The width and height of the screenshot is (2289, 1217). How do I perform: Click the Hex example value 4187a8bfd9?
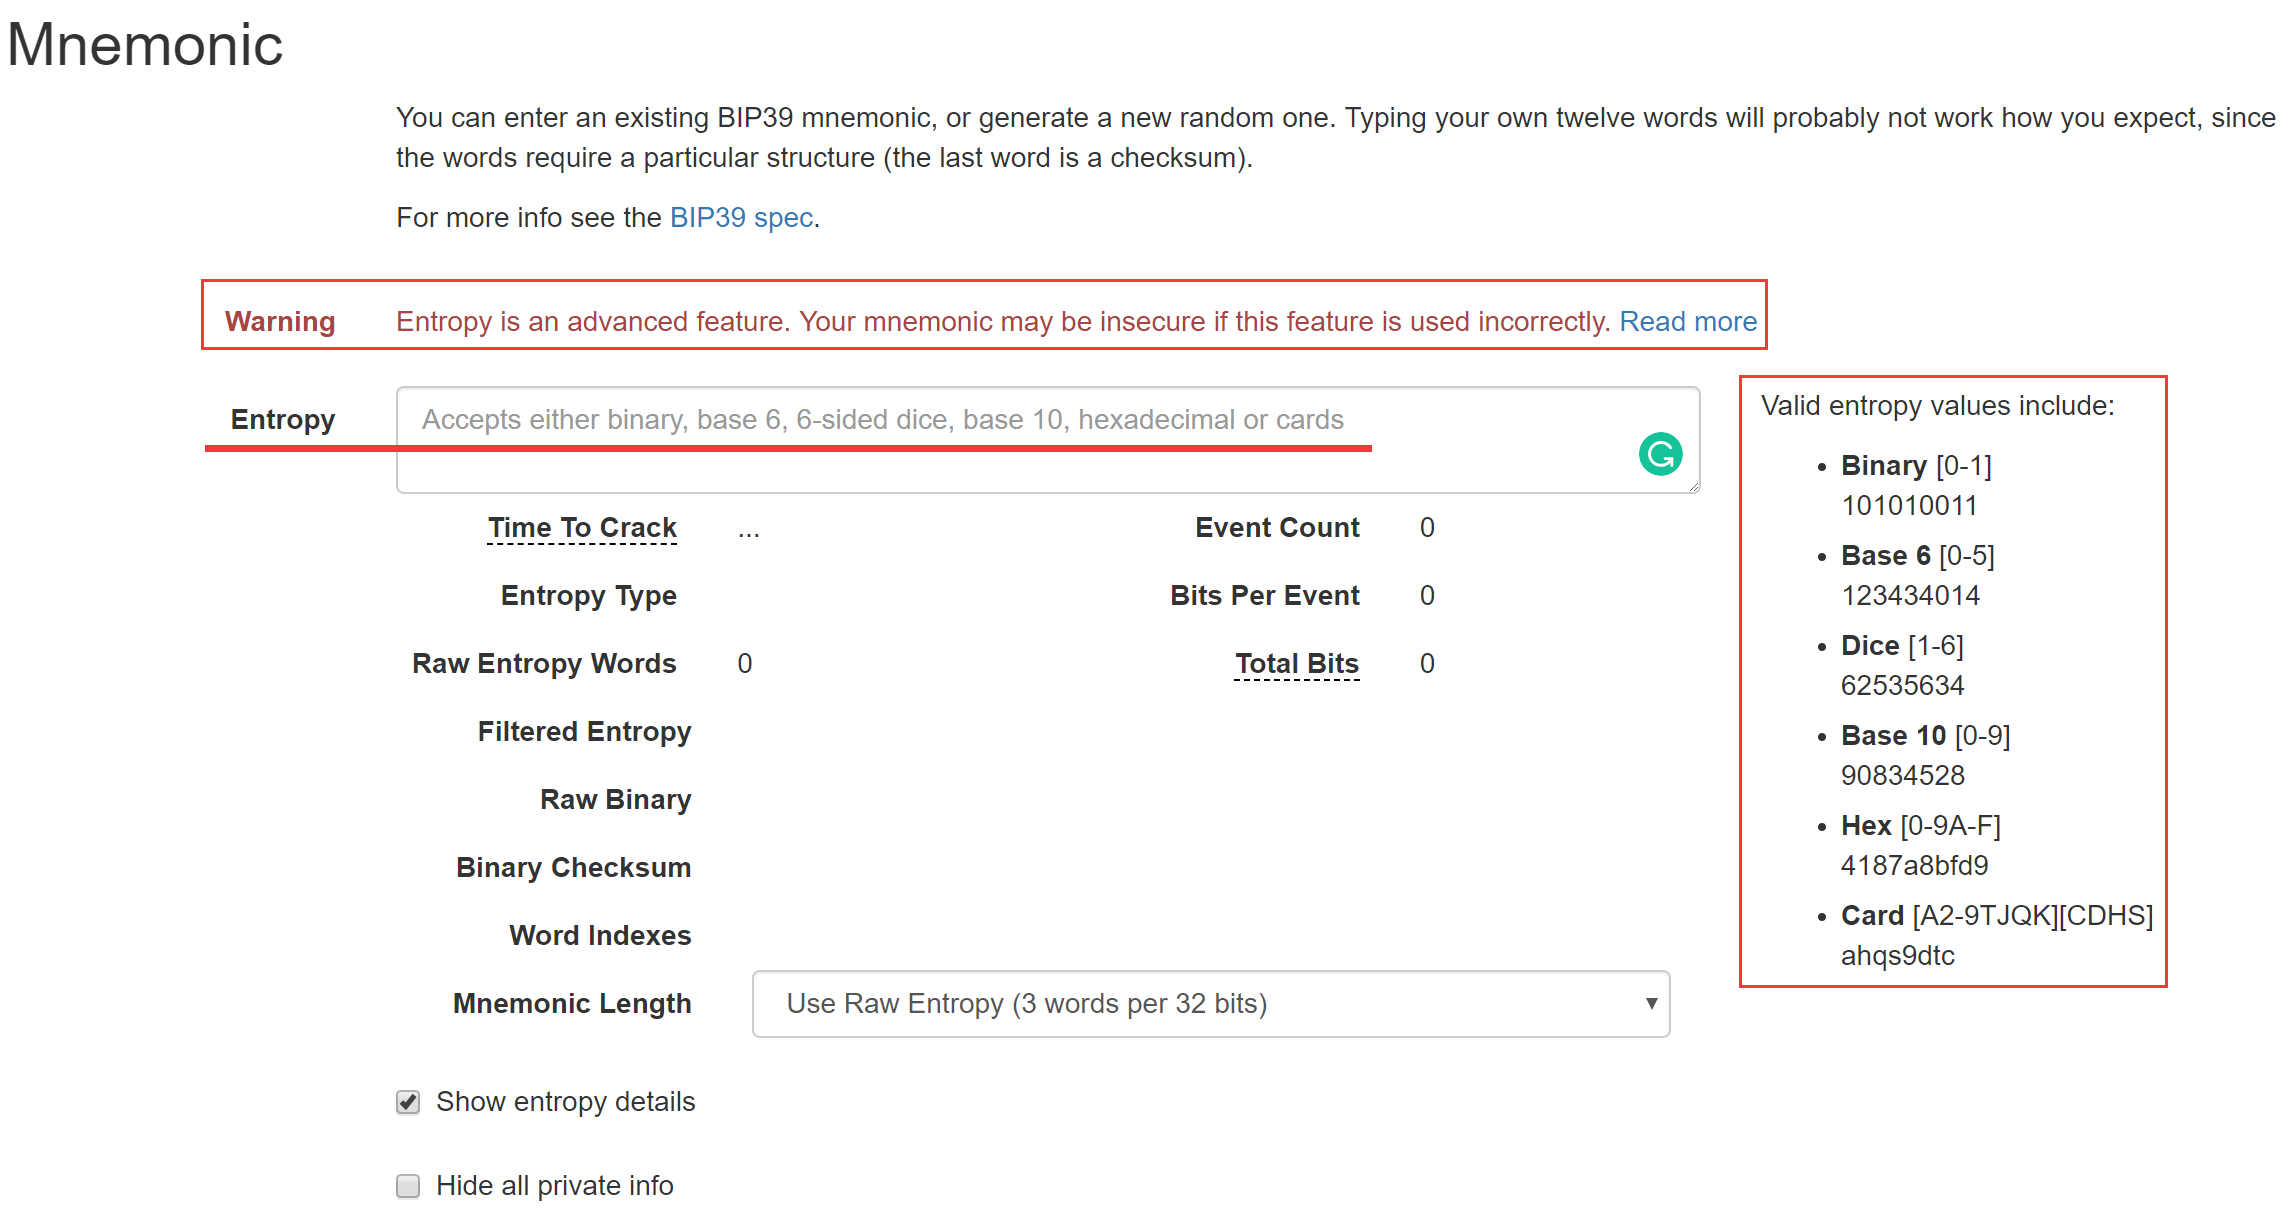click(x=1914, y=866)
